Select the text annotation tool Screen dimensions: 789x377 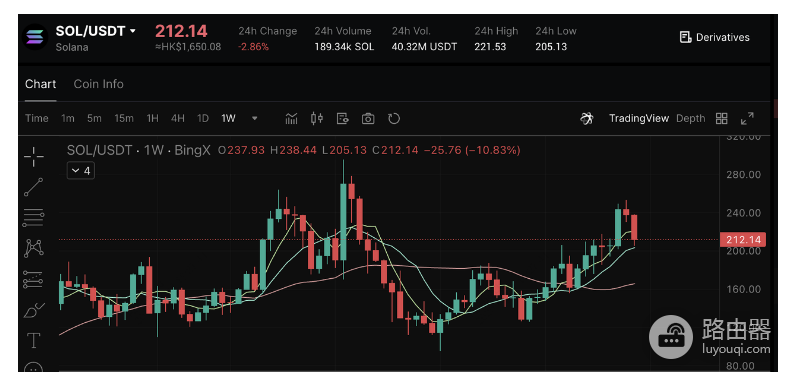pos(34,341)
